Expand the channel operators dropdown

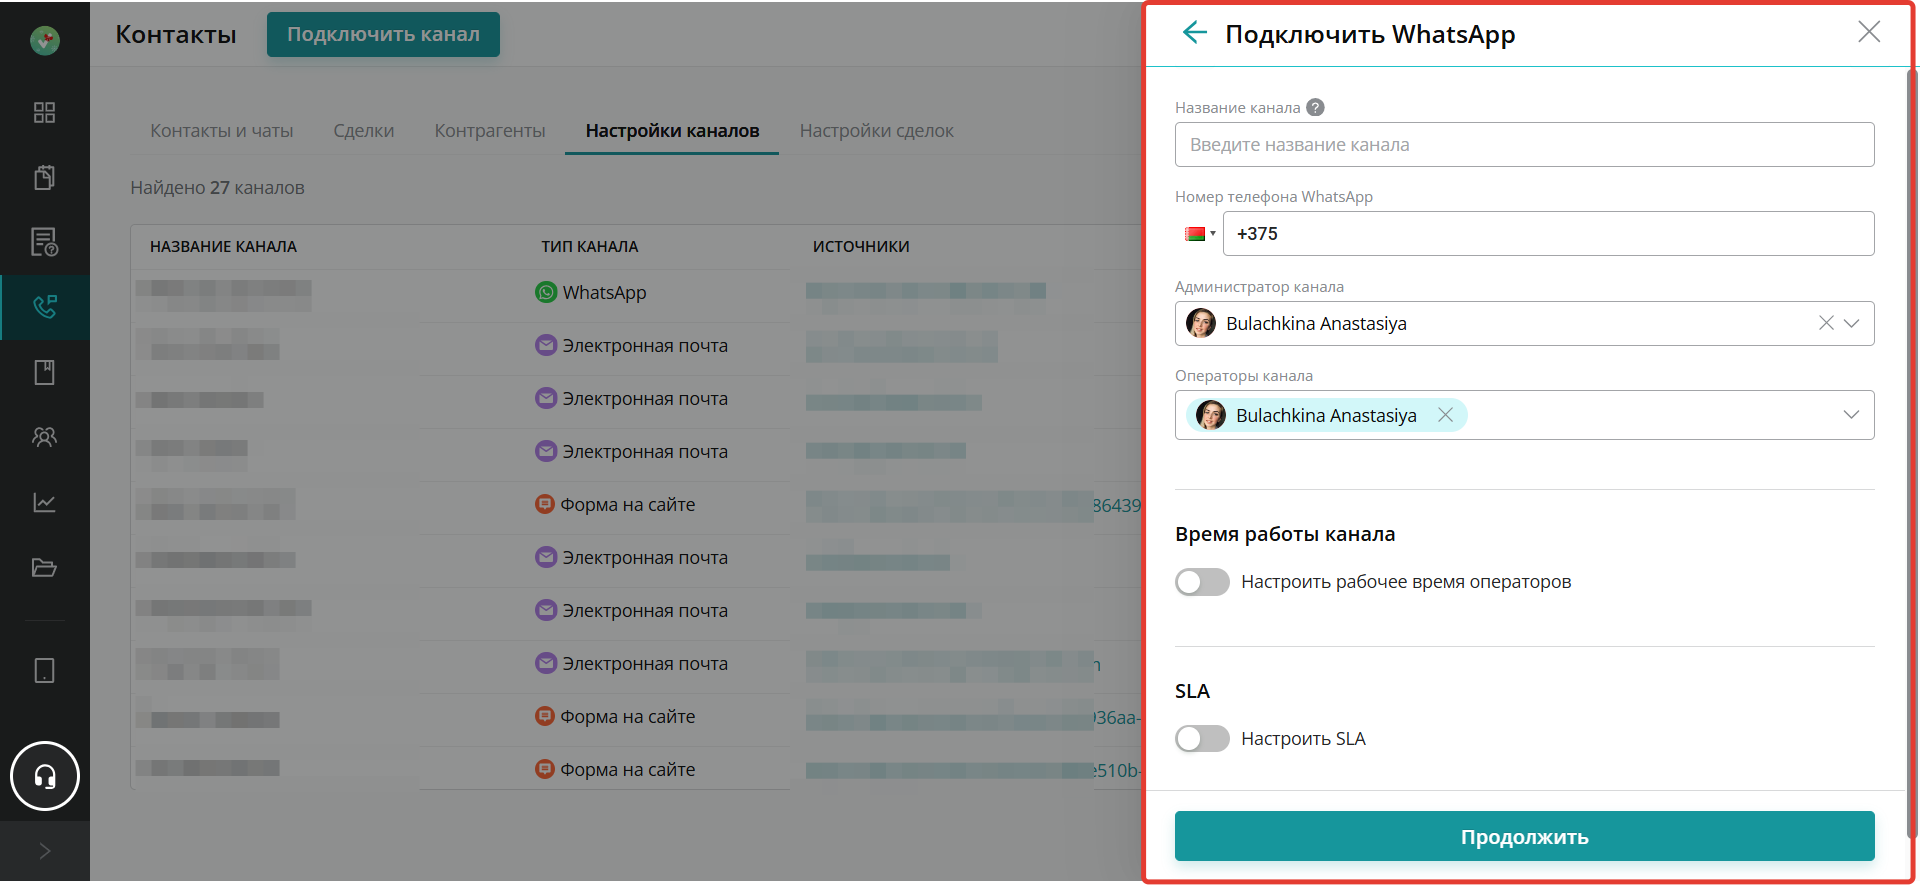click(x=1851, y=415)
